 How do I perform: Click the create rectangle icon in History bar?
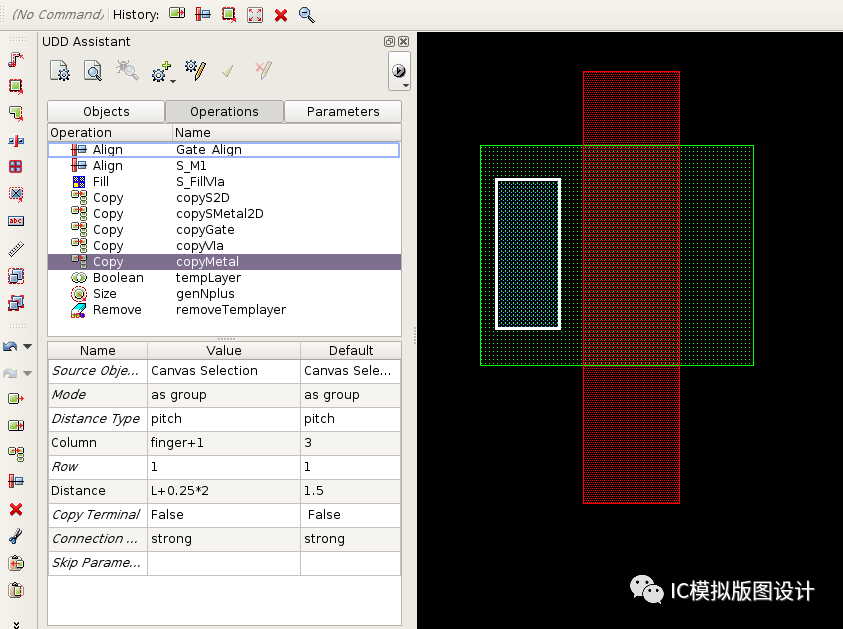coord(228,14)
